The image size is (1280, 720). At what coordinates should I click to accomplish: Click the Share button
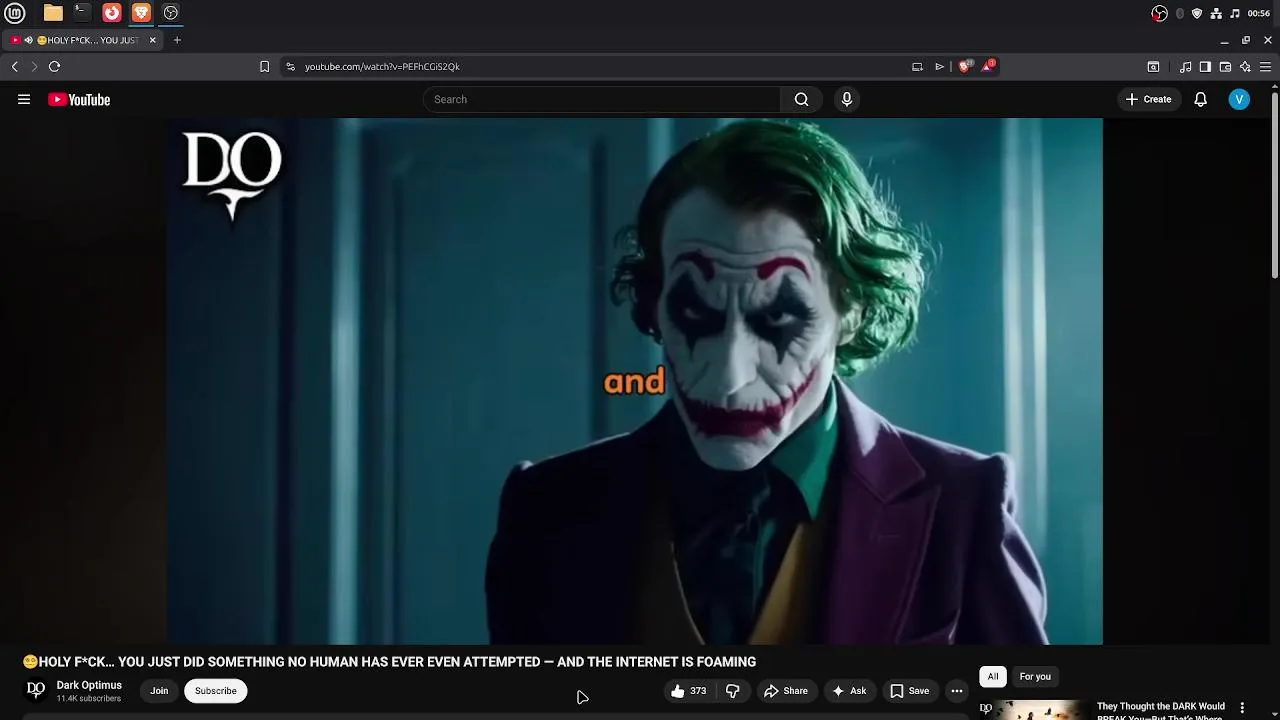786,691
